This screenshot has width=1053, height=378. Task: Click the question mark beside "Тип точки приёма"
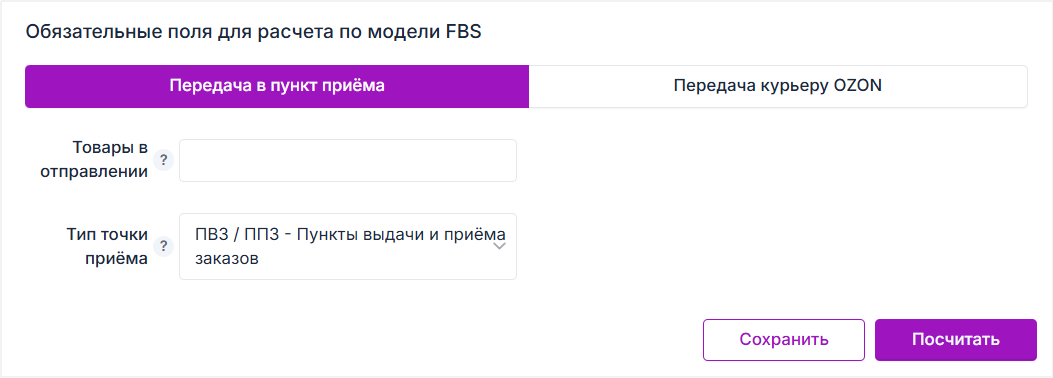click(x=163, y=246)
